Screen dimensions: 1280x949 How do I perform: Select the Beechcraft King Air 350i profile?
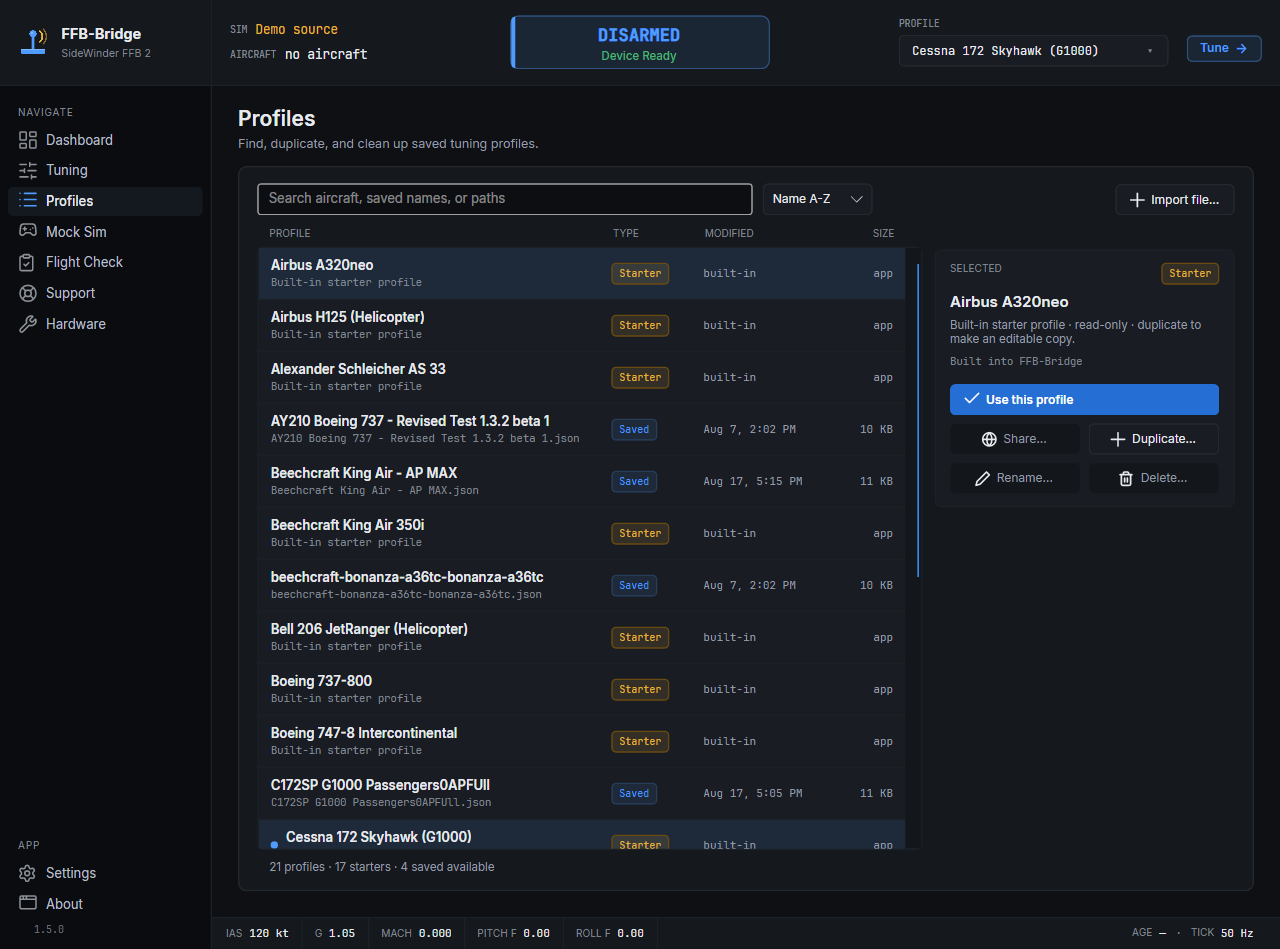click(582, 533)
